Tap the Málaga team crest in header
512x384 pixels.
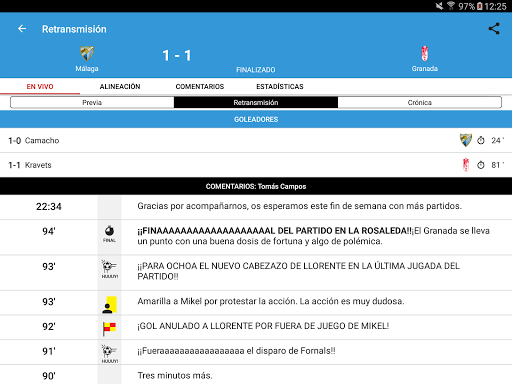[87, 53]
